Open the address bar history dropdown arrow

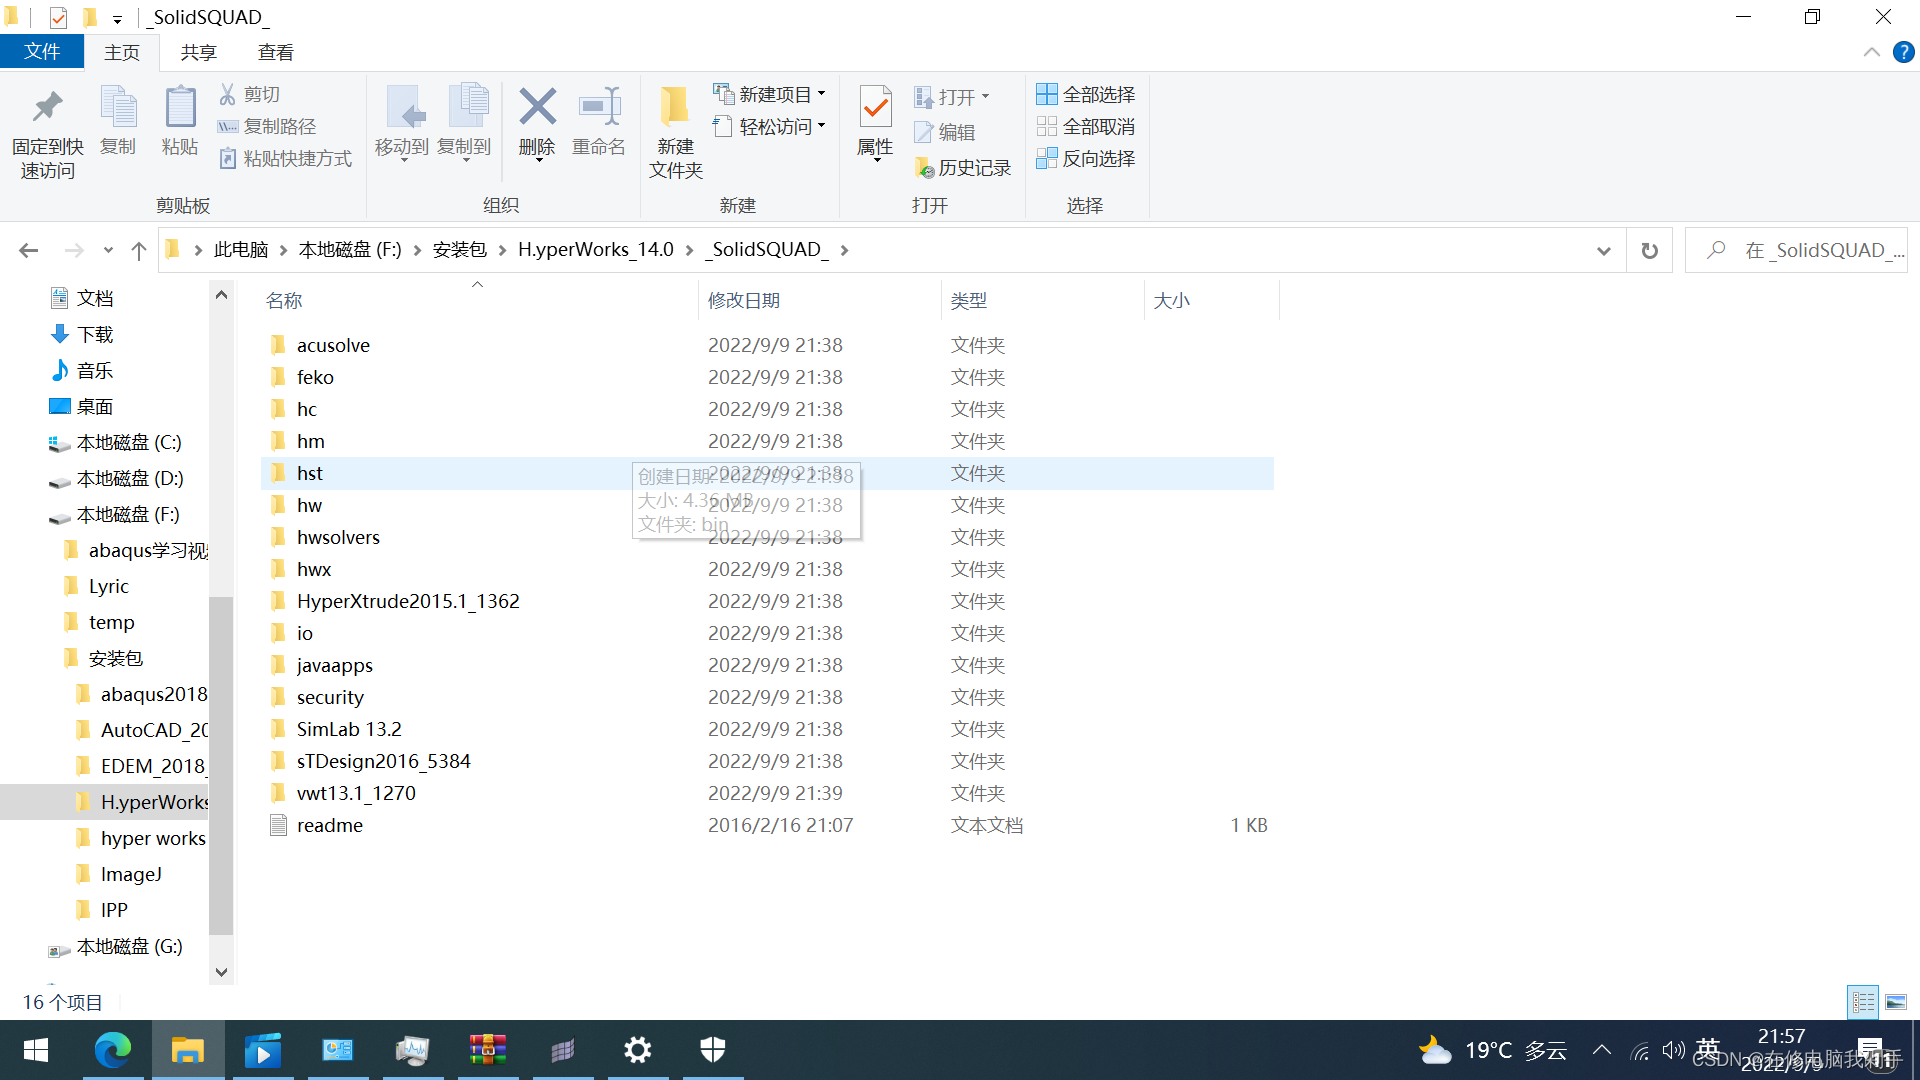pyautogui.click(x=1604, y=250)
